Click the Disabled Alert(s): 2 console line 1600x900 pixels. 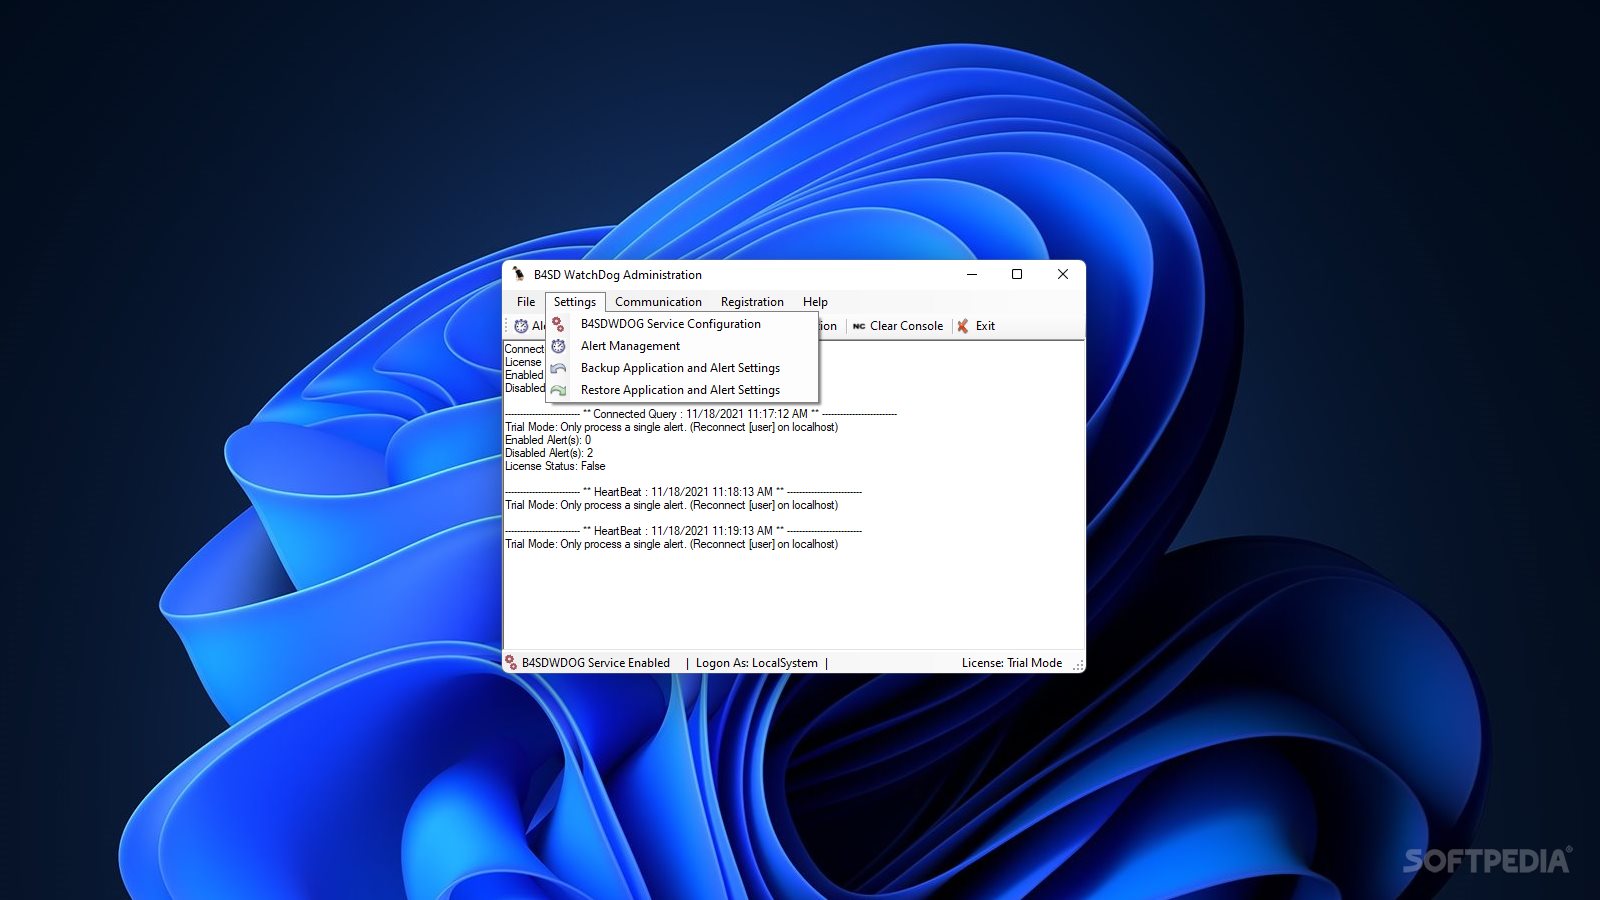click(549, 453)
